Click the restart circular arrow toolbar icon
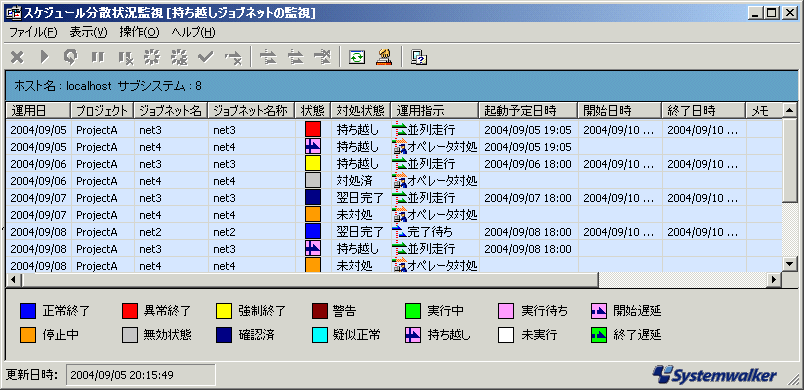Screen dimensions: 804x390 70,57
